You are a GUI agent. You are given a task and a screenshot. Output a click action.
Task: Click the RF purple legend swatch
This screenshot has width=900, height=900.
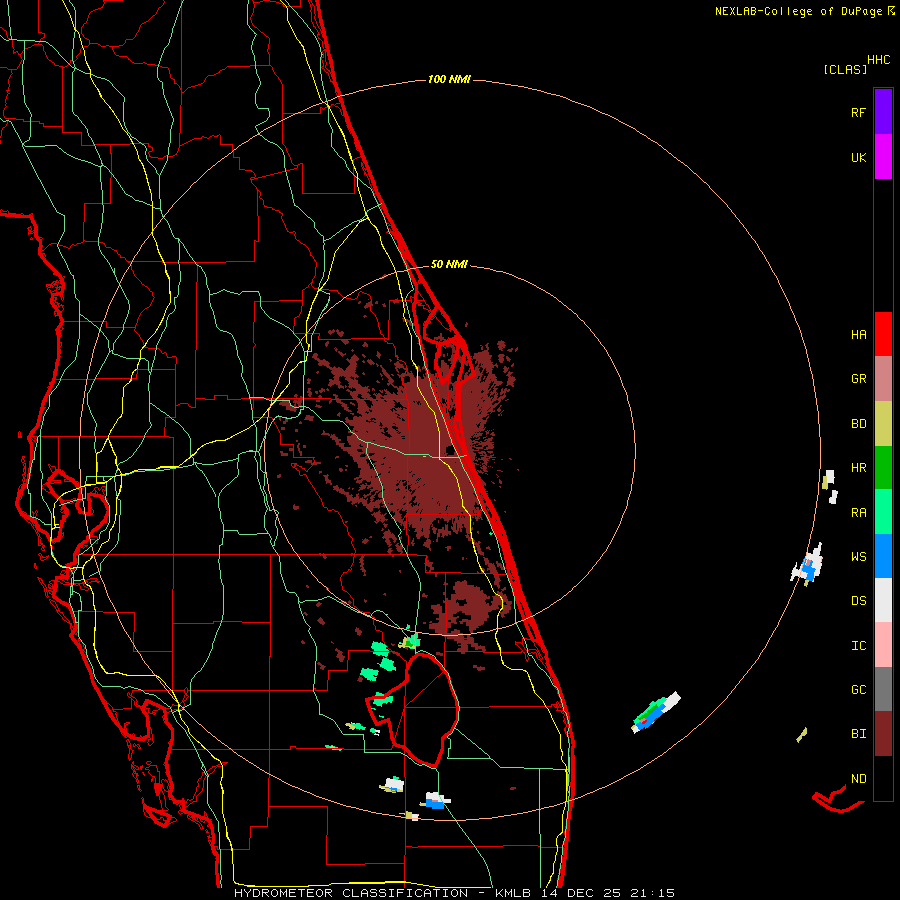(x=883, y=112)
